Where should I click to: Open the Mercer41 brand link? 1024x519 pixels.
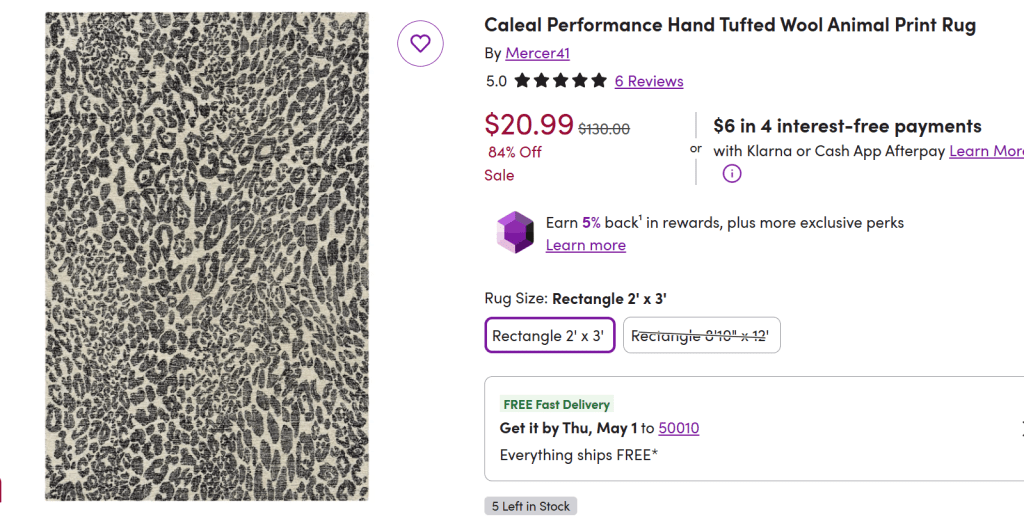[x=537, y=53]
